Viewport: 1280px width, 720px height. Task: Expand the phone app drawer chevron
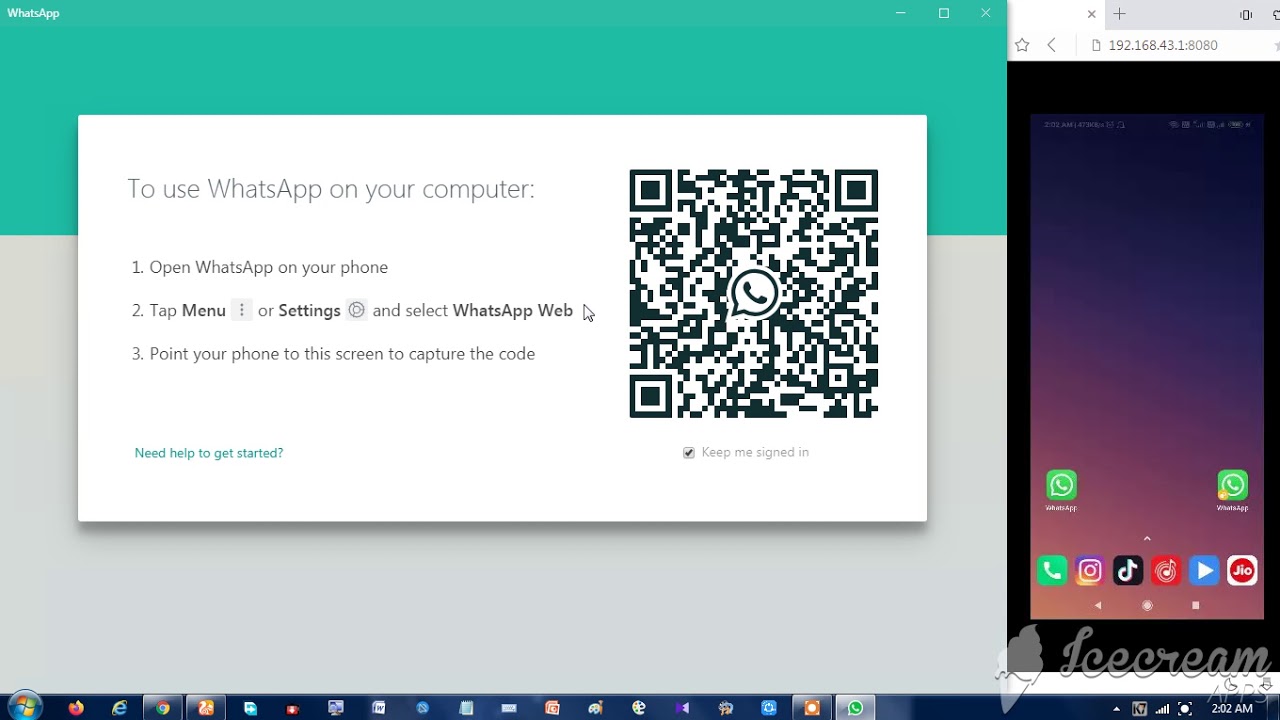1147,539
